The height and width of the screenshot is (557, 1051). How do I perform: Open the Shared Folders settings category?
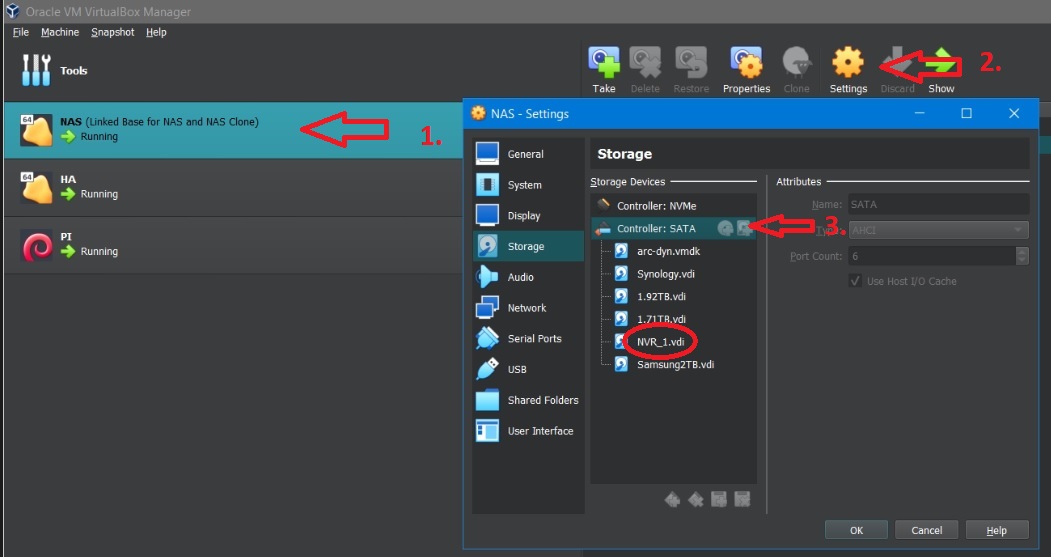pos(528,400)
